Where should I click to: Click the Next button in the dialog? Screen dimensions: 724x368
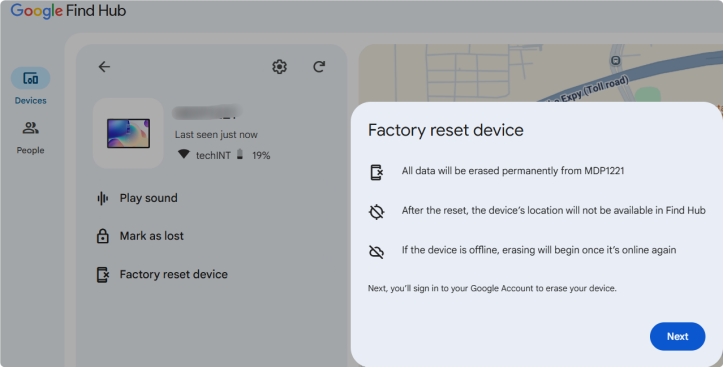(x=677, y=336)
